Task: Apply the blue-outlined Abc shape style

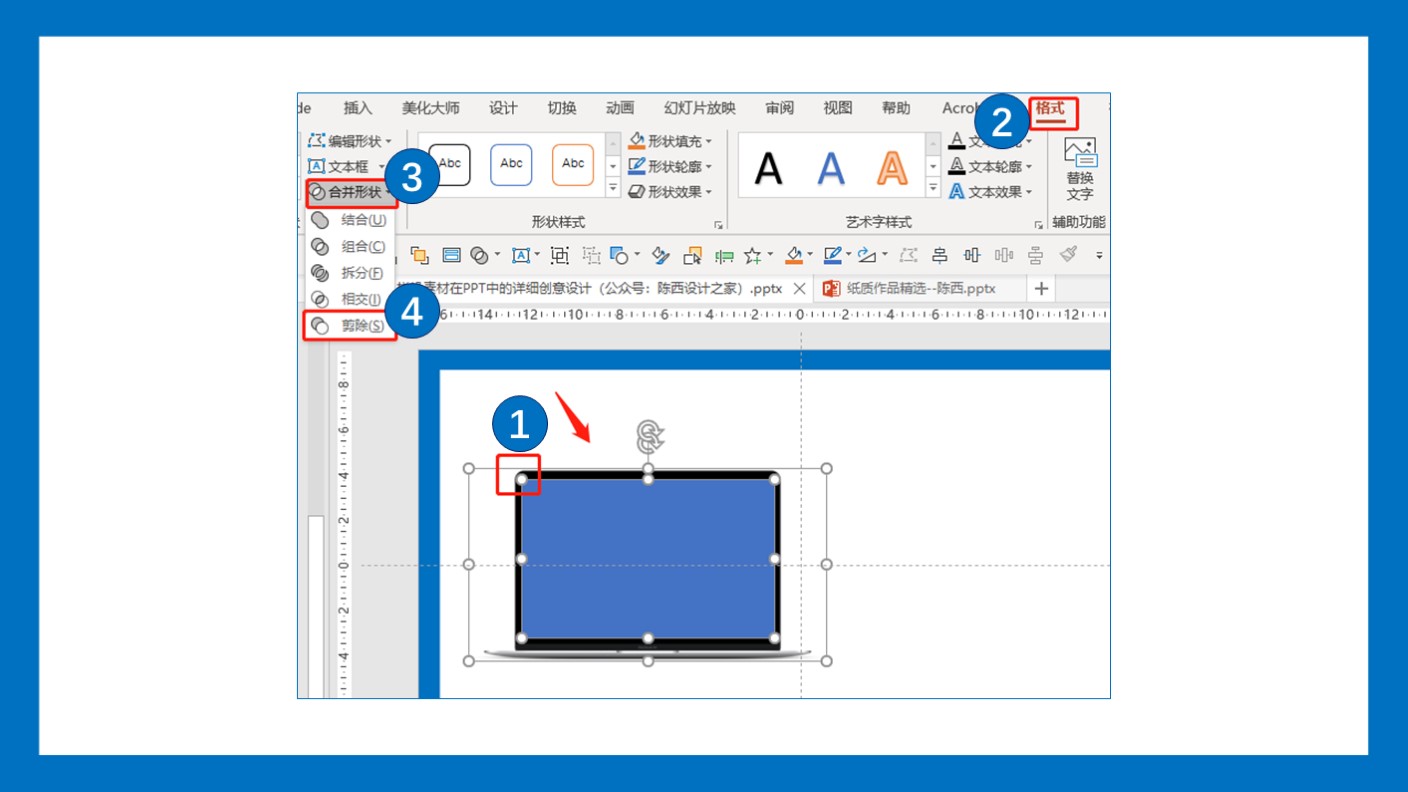Action: pyautogui.click(x=511, y=164)
